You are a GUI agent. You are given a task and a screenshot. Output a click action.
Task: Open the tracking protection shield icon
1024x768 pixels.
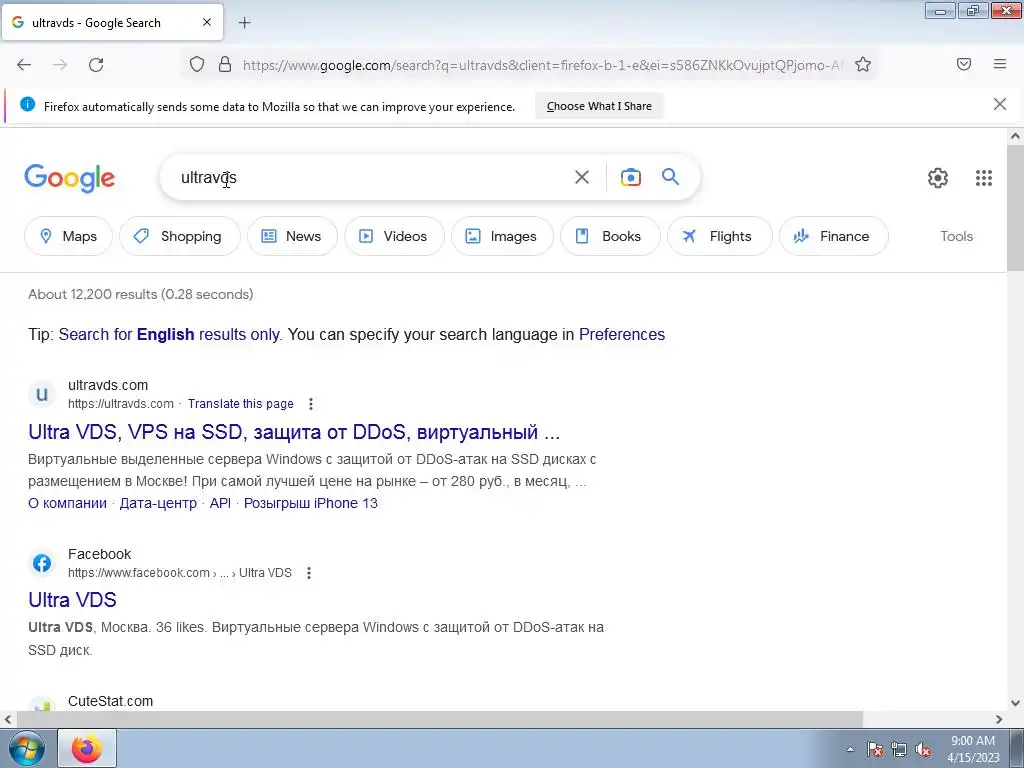tap(197, 64)
